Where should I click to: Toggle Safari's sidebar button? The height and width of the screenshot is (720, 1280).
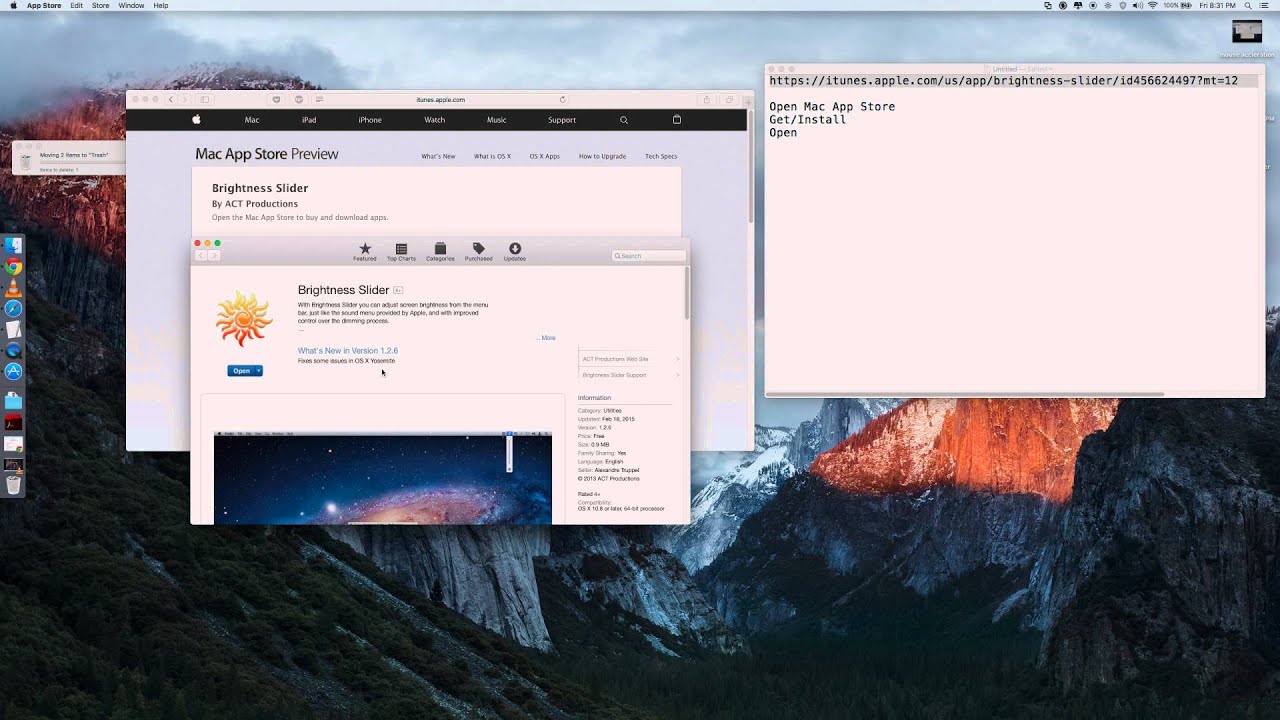click(205, 99)
